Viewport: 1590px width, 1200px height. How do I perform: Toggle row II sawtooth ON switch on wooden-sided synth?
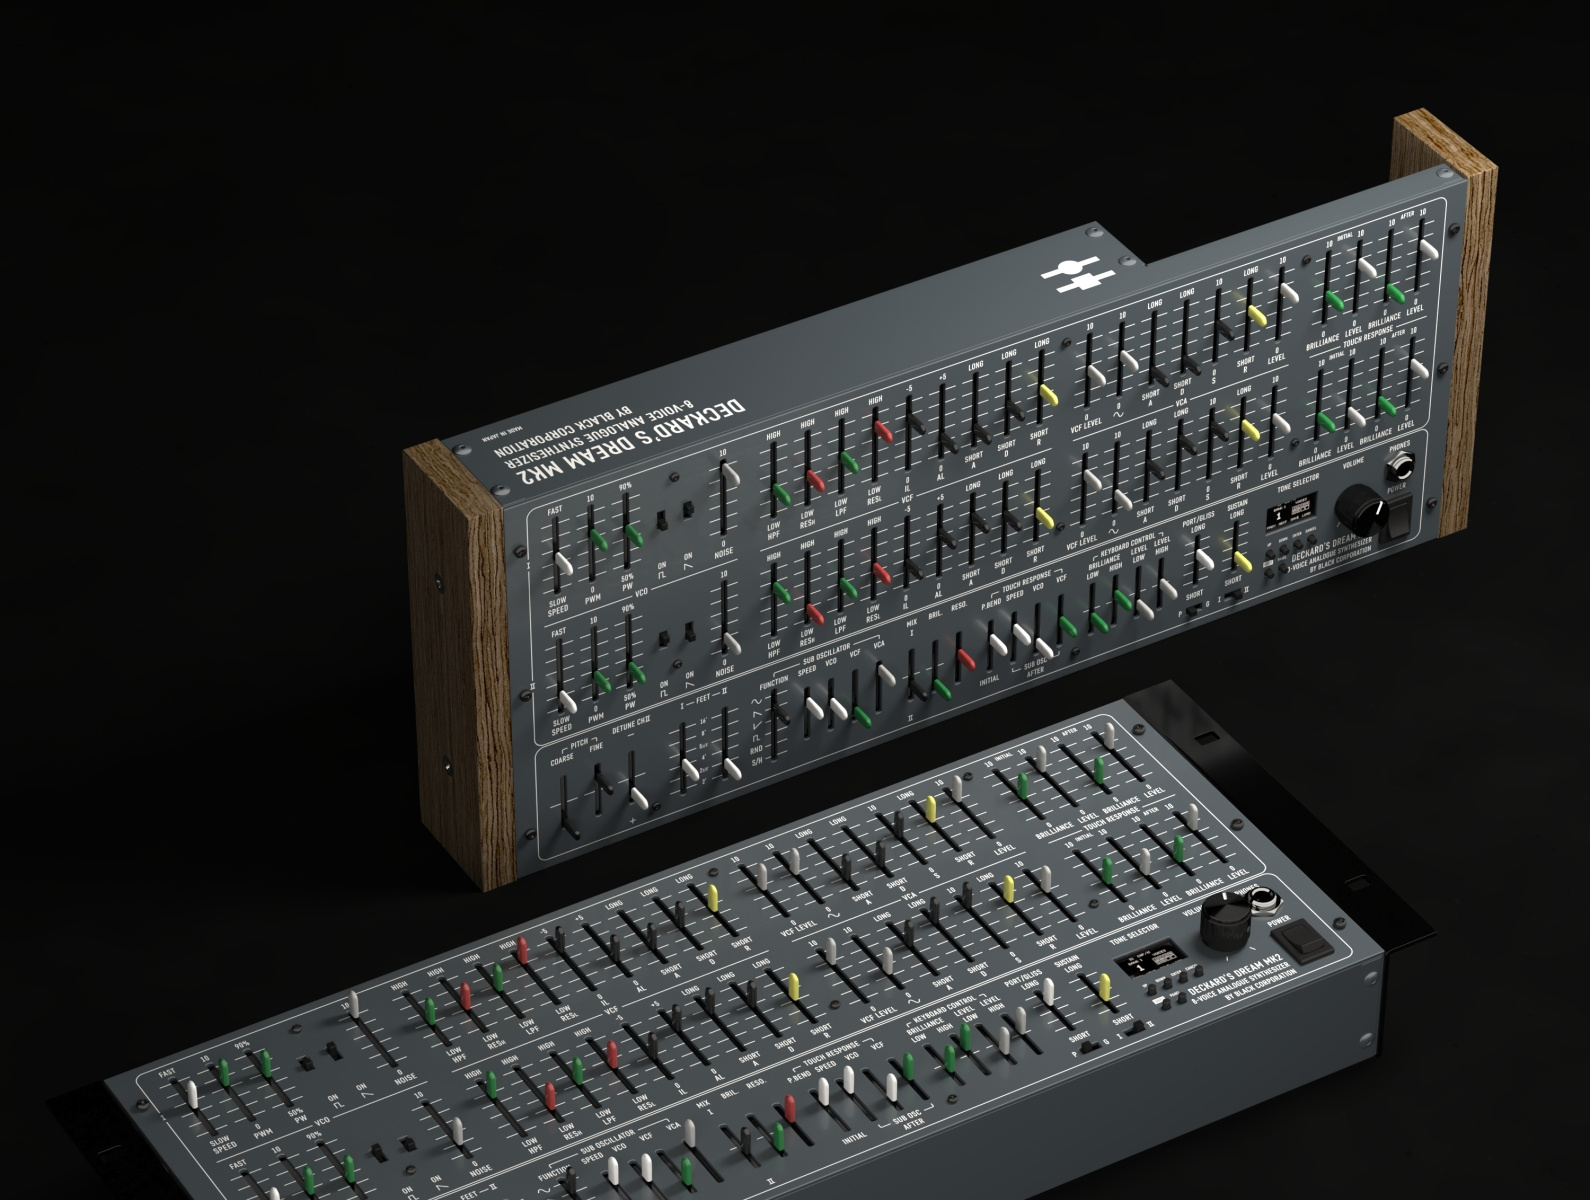689,632
